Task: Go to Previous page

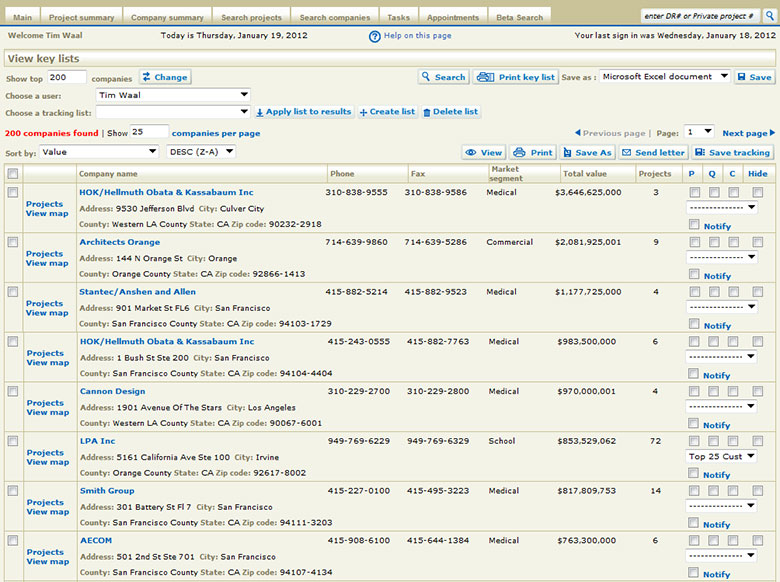Action: pos(610,133)
